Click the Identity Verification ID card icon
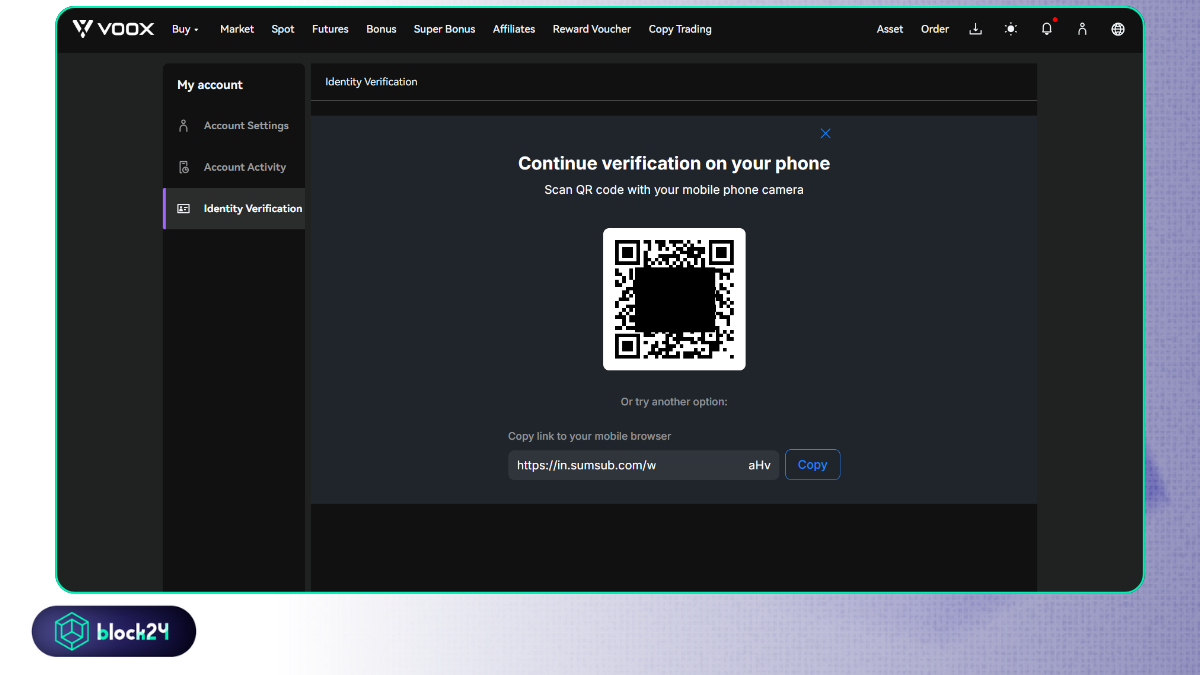Screen dimensions: 1200x675 tap(183, 208)
